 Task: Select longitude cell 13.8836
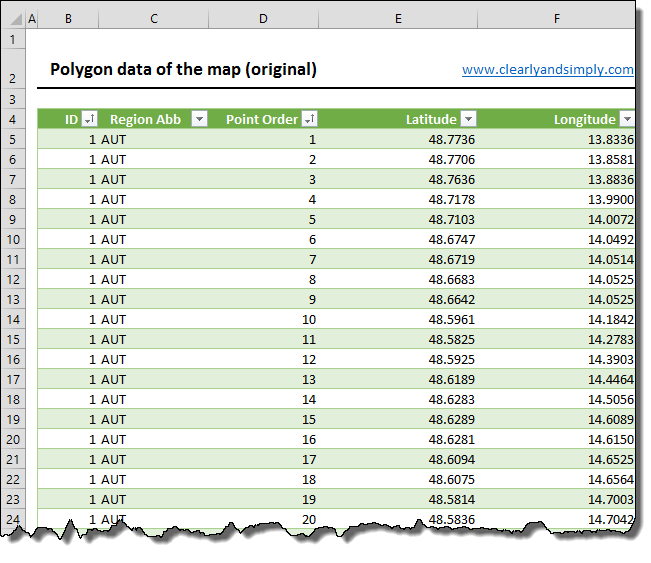pos(556,179)
